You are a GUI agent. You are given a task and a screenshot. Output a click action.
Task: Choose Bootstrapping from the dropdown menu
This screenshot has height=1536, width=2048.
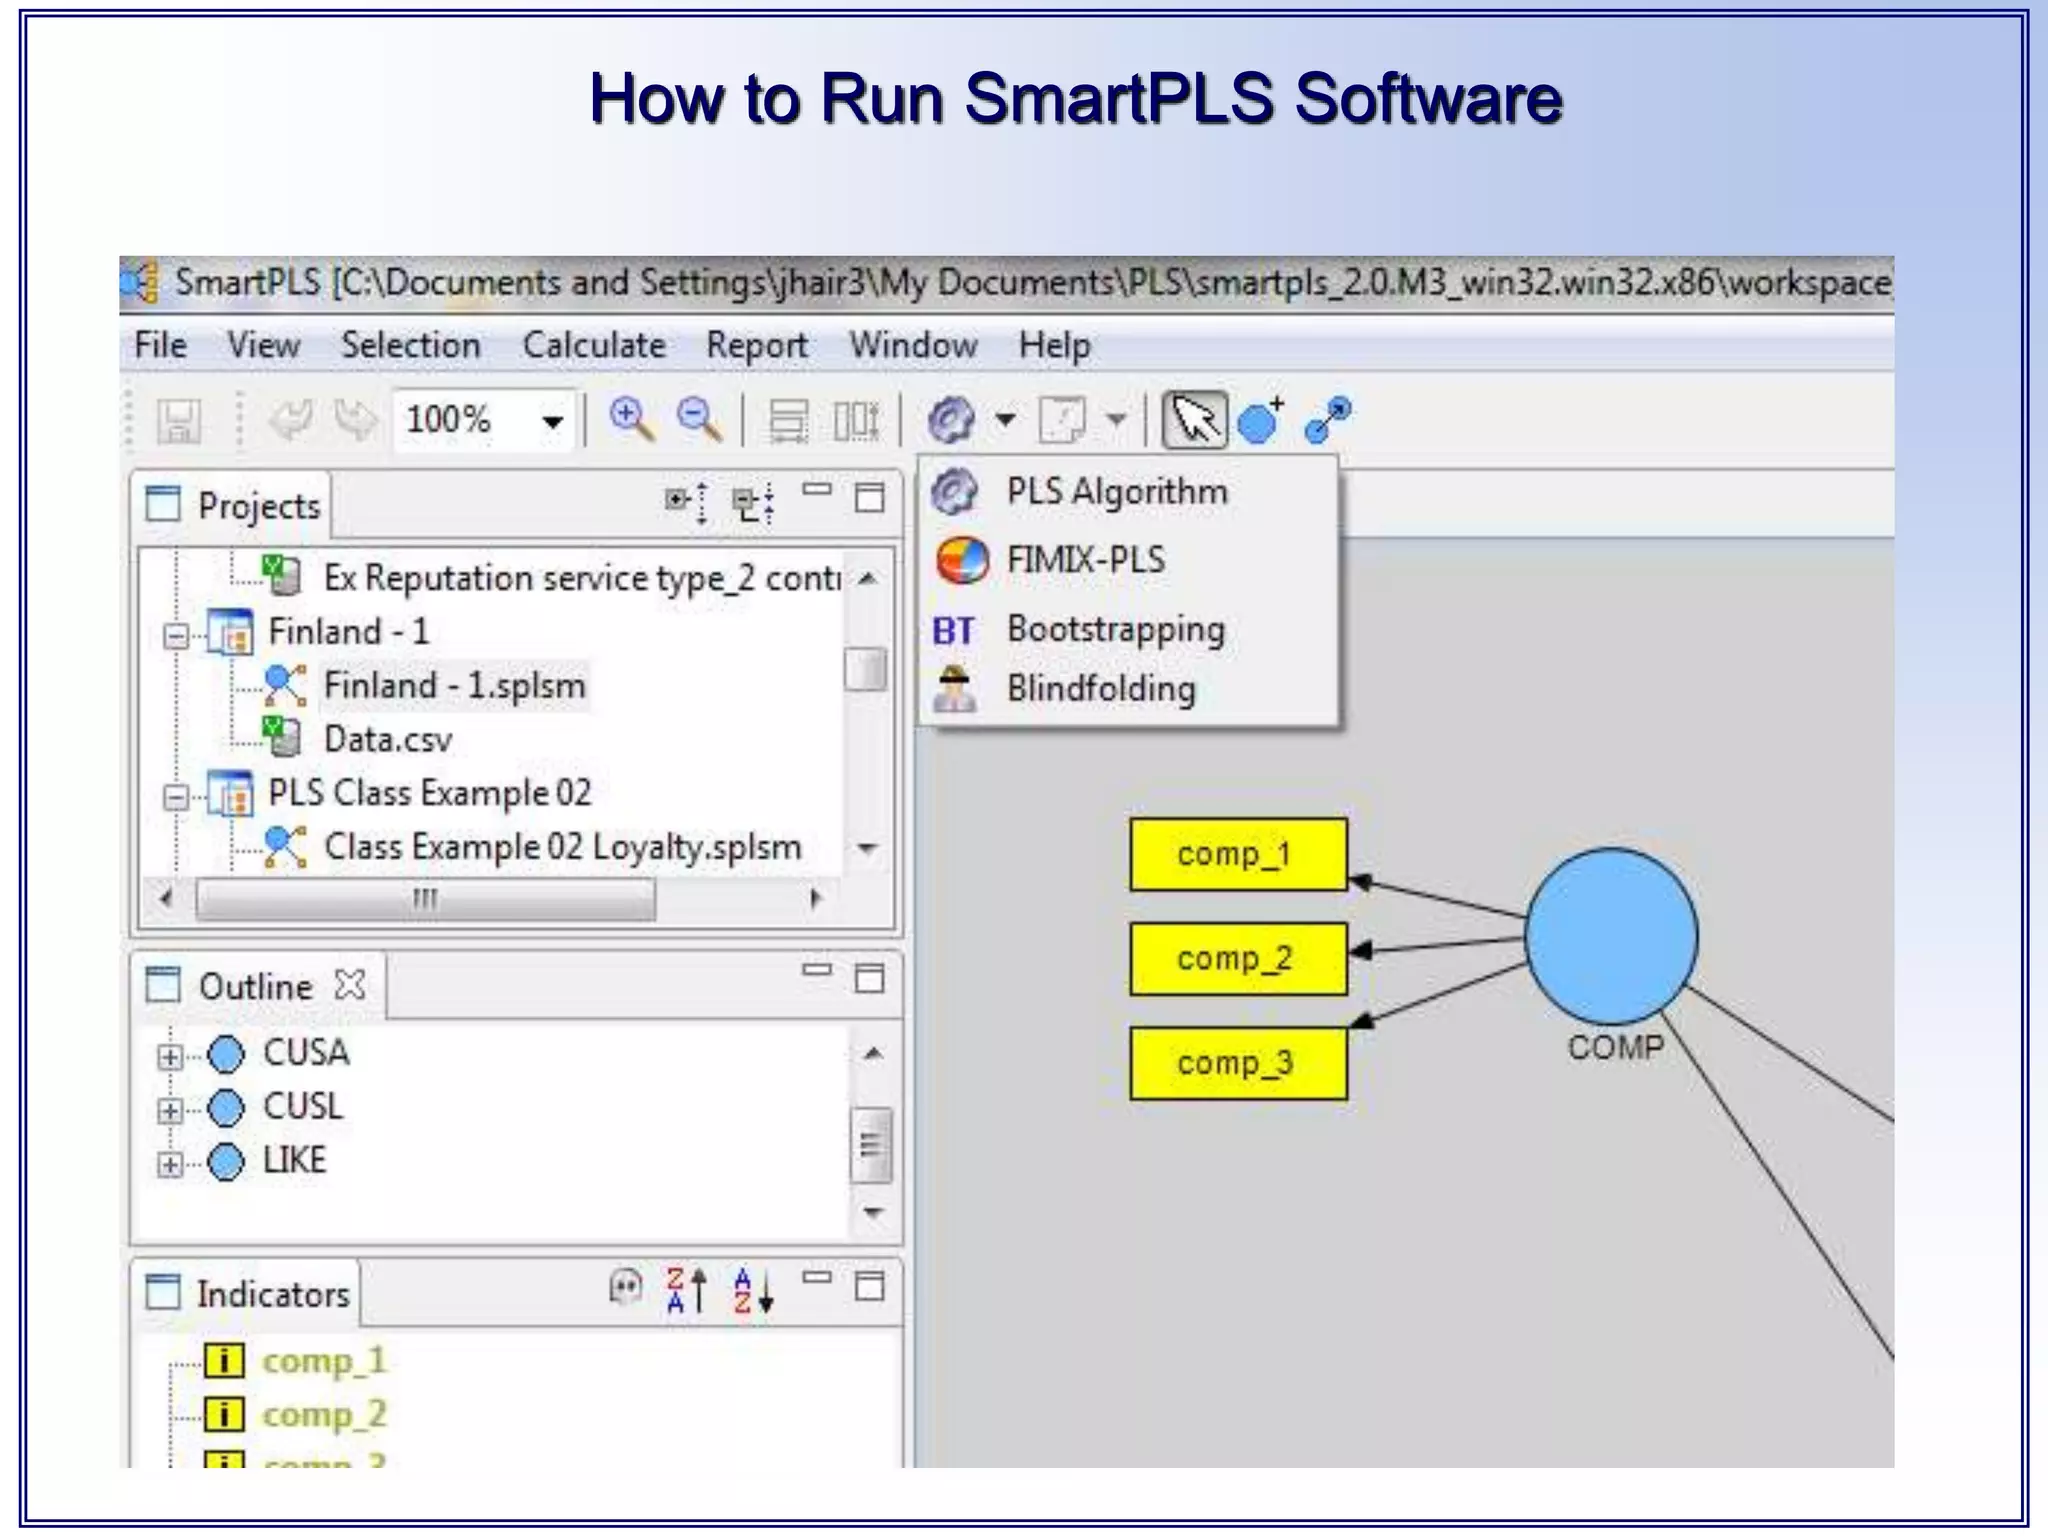(1115, 629)
